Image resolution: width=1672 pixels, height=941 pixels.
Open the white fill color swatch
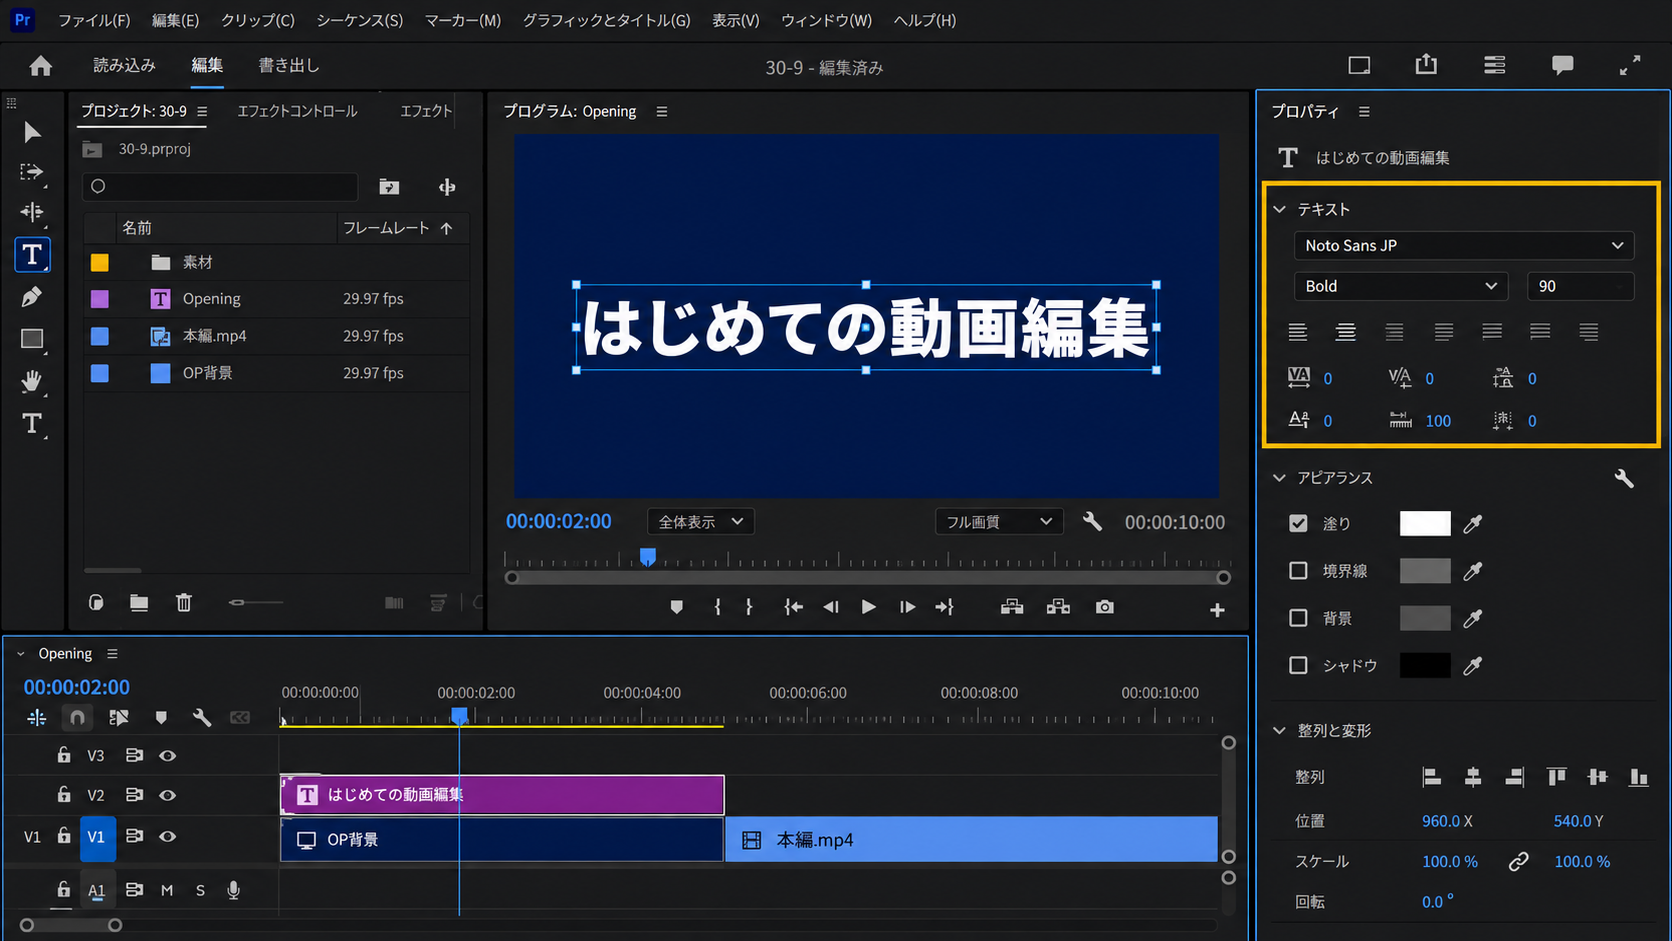click(x=1425, y=523)
